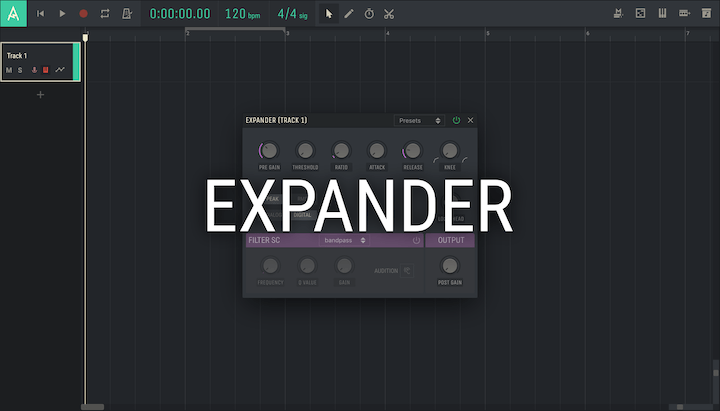Screen dimensions: 720x411
Task: Select Peak detection mode
Action: click(x=272, y=199)
